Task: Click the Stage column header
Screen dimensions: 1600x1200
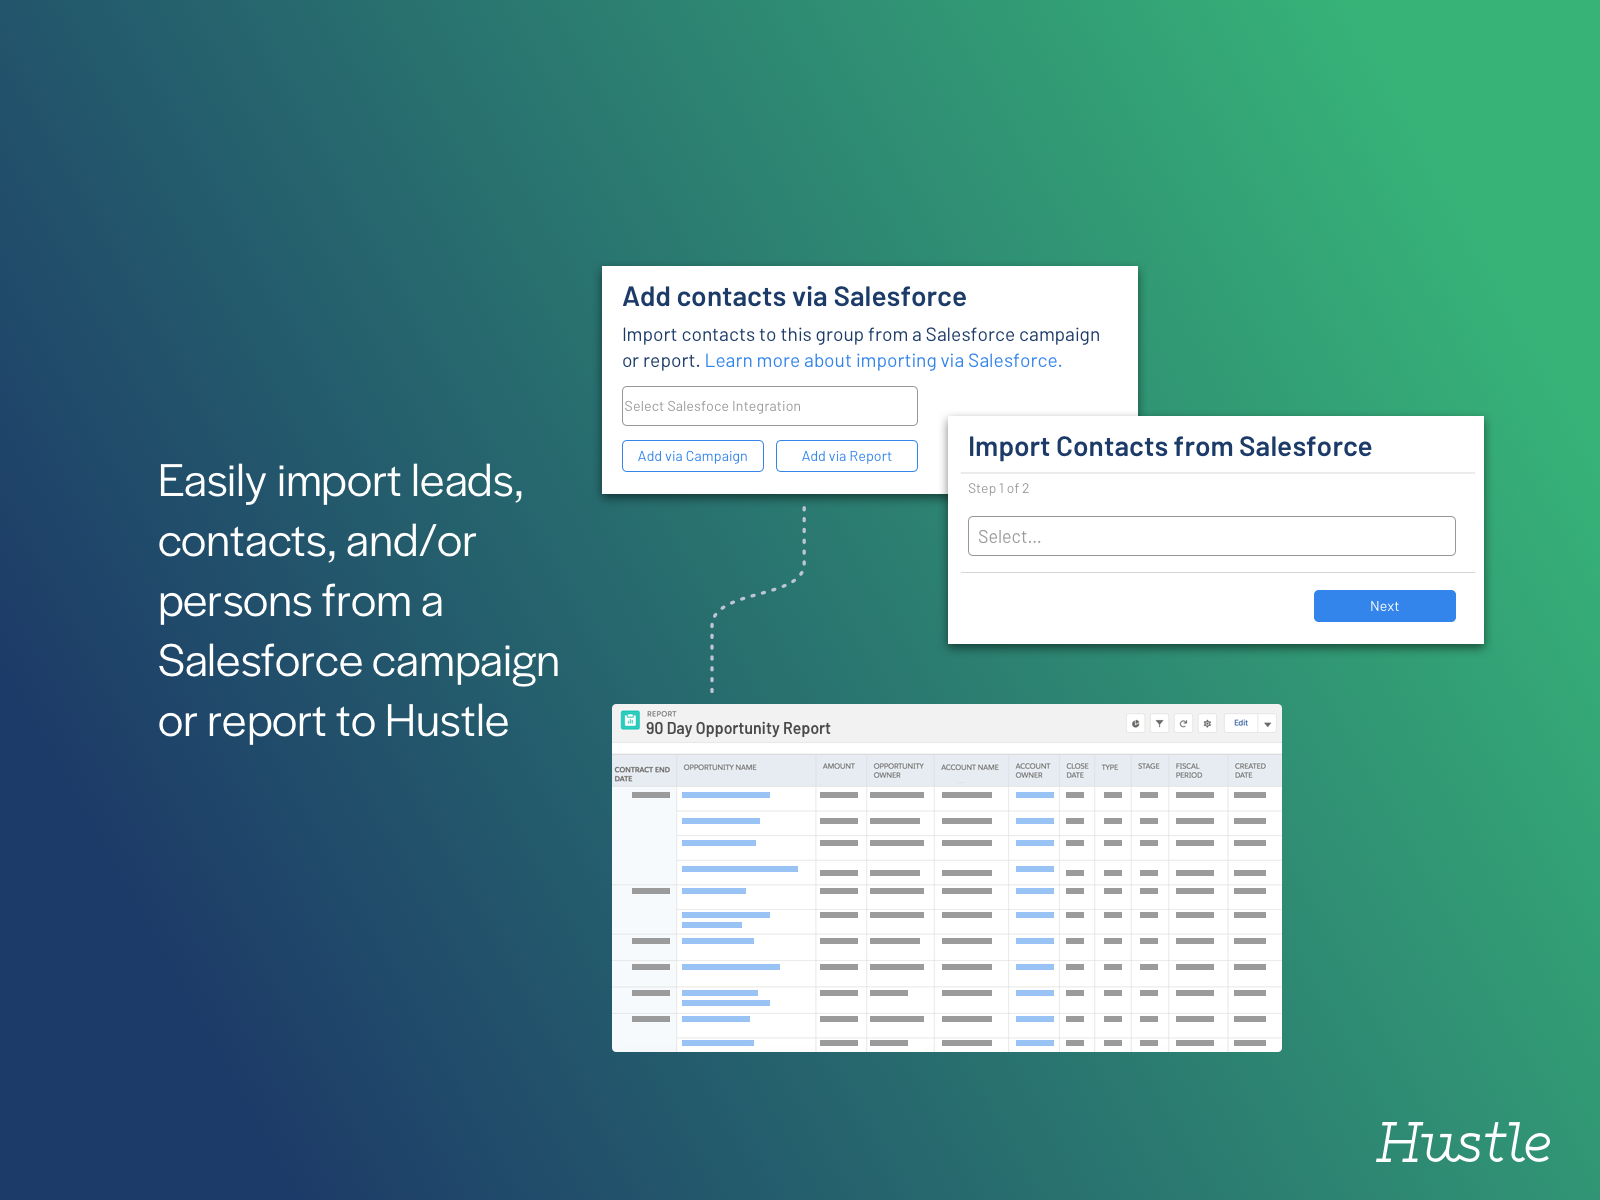Action: [1148, 767]
